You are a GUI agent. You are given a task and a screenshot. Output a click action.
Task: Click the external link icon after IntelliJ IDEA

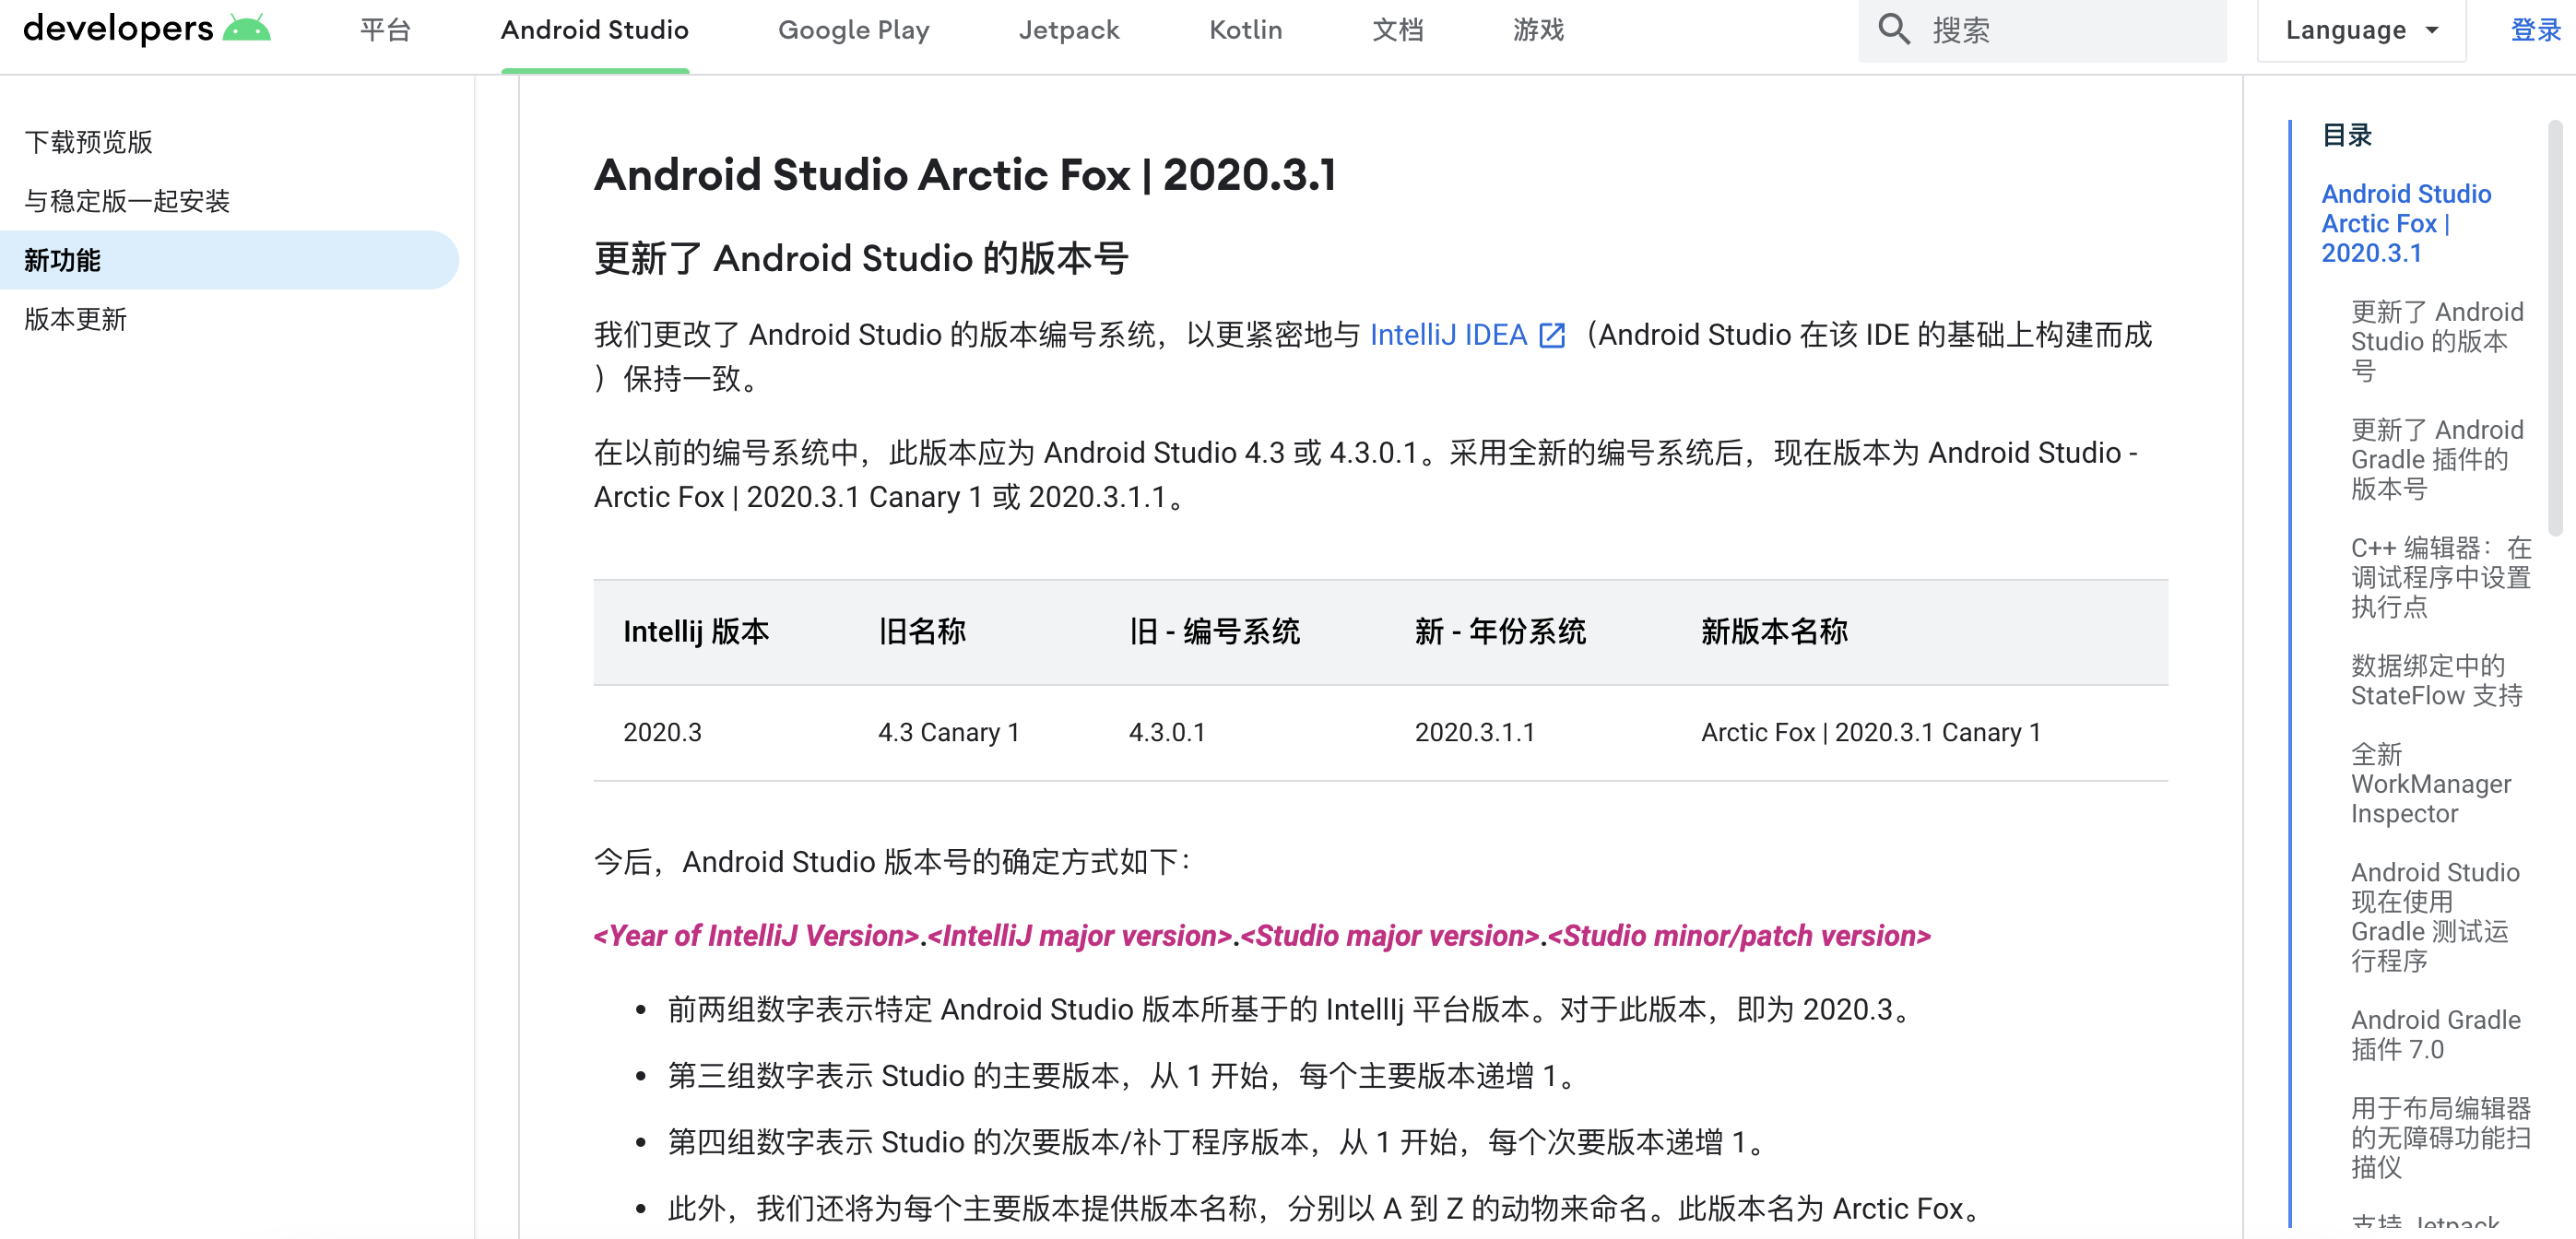(x=1552, y=335)
